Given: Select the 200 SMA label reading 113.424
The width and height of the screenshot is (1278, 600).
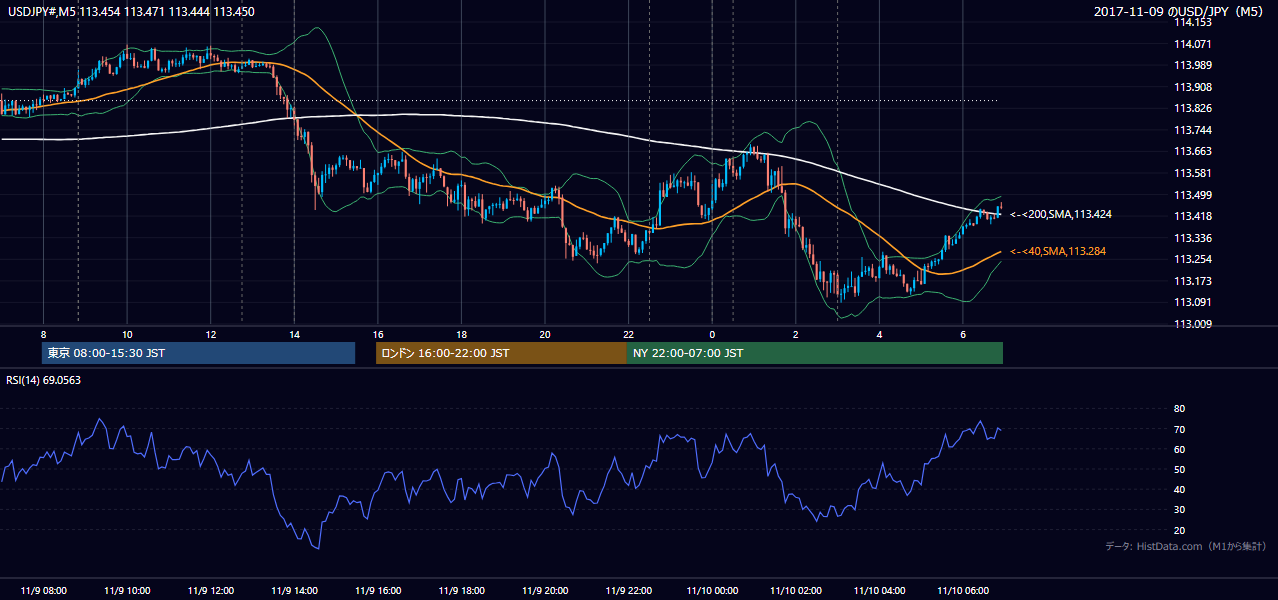Looking at the screenshot, I should 1061,214.
